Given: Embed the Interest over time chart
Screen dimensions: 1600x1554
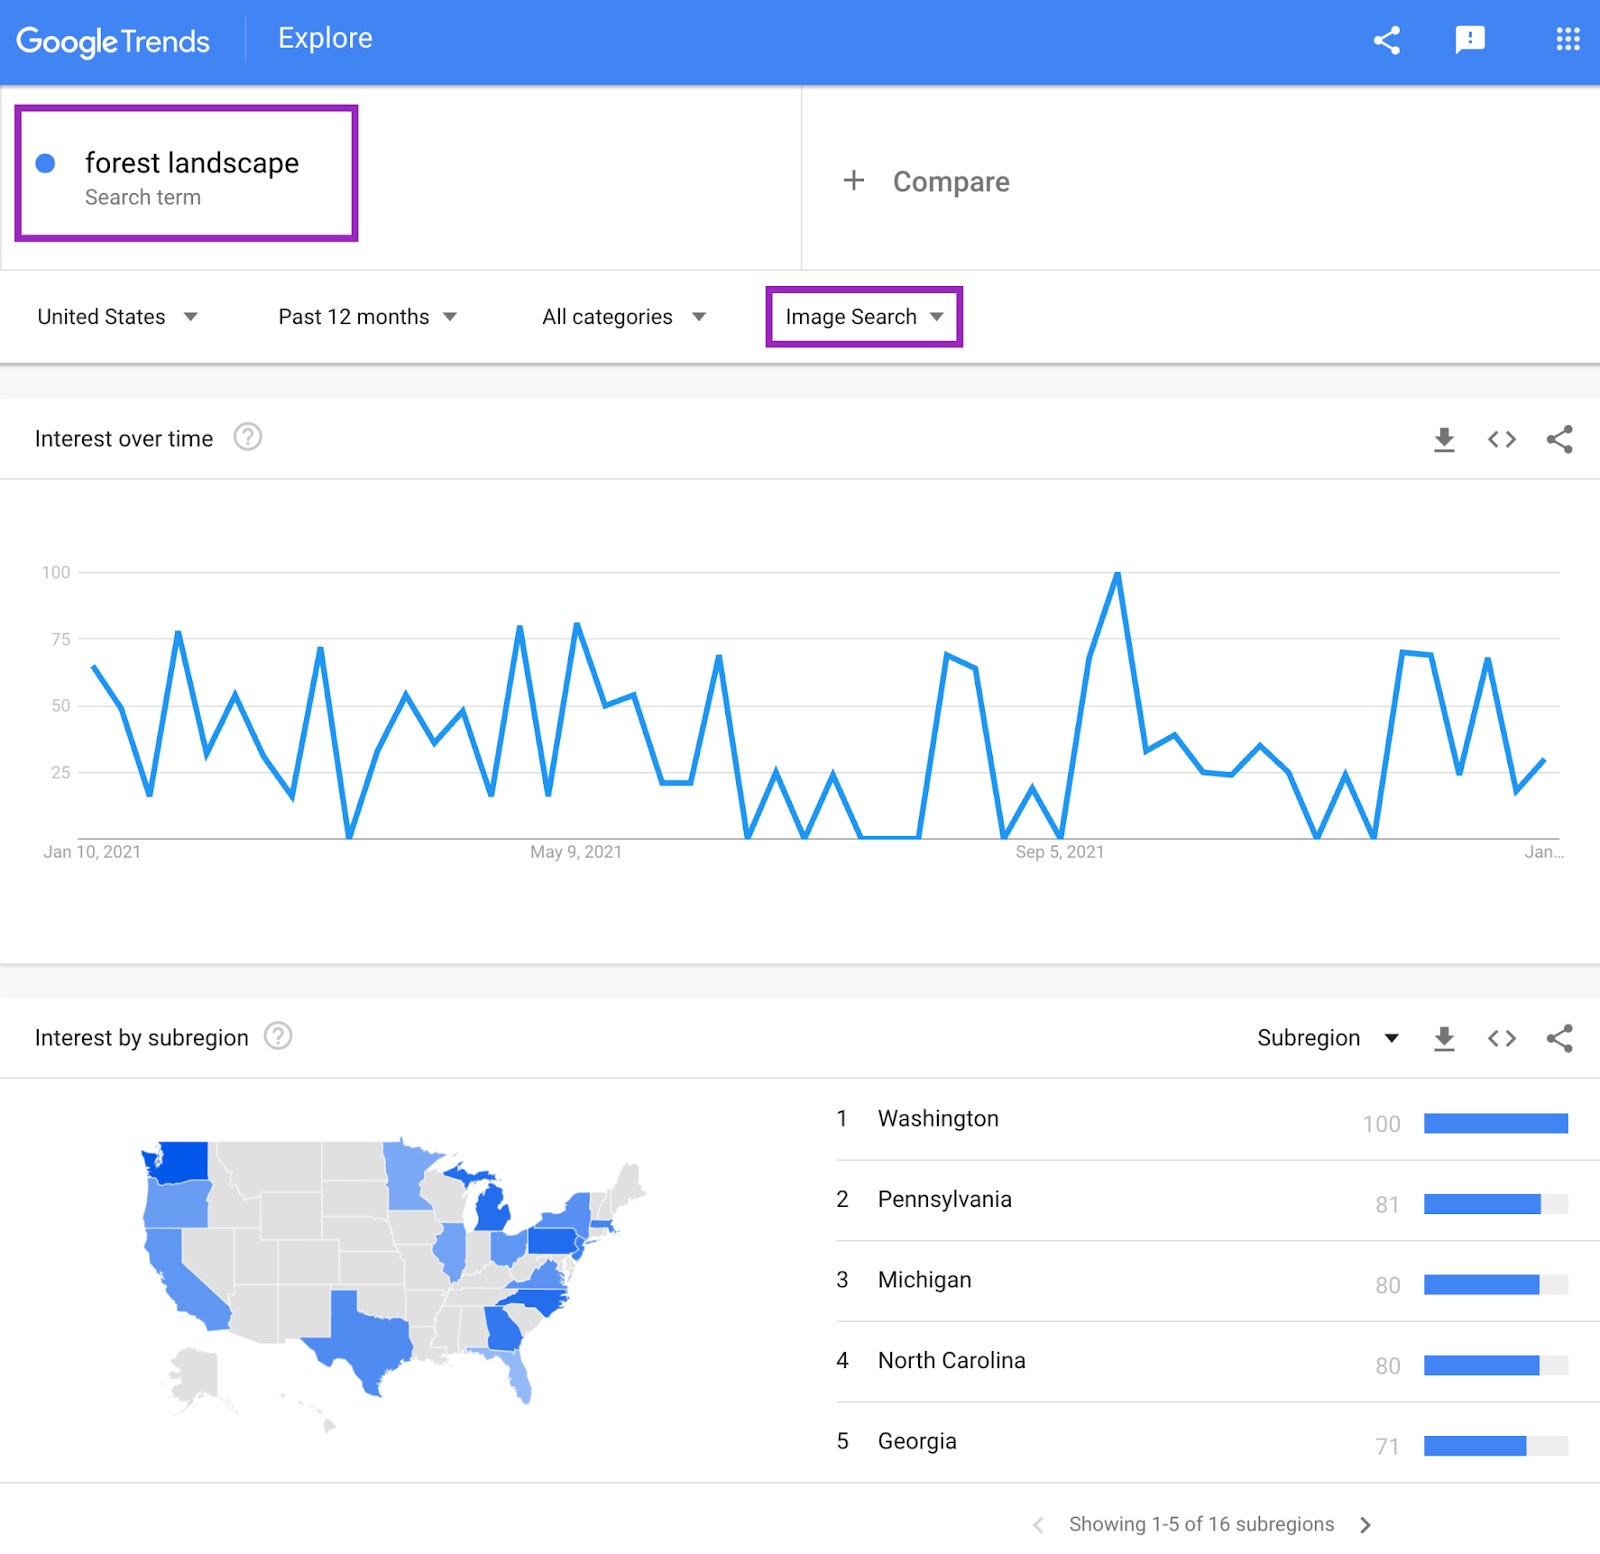Looking at the screenshot, I should coord(1501,439).
